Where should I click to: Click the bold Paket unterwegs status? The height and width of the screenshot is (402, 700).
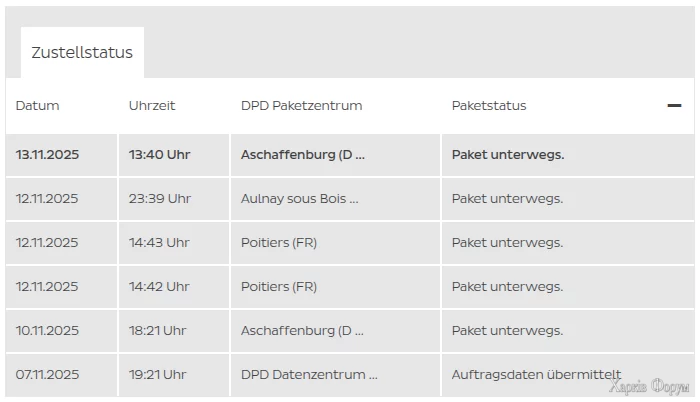[508, 155]
